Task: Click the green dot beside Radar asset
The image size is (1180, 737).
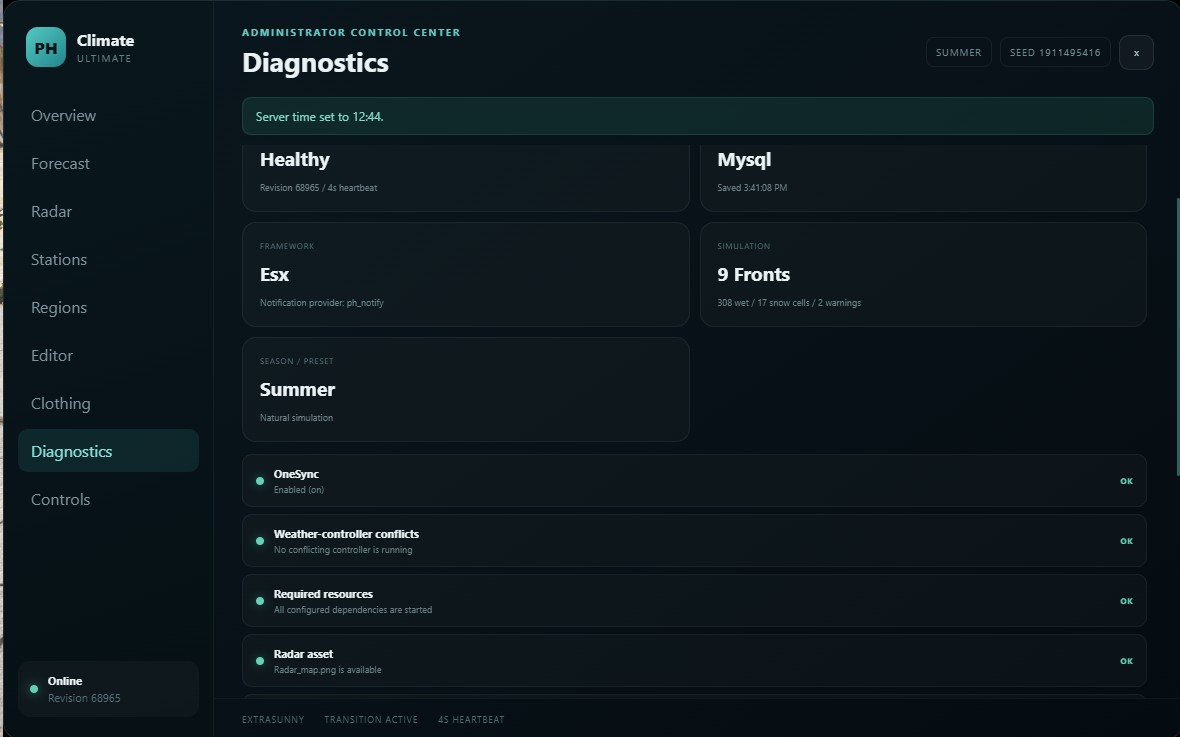Action: [x=260, y=661]
